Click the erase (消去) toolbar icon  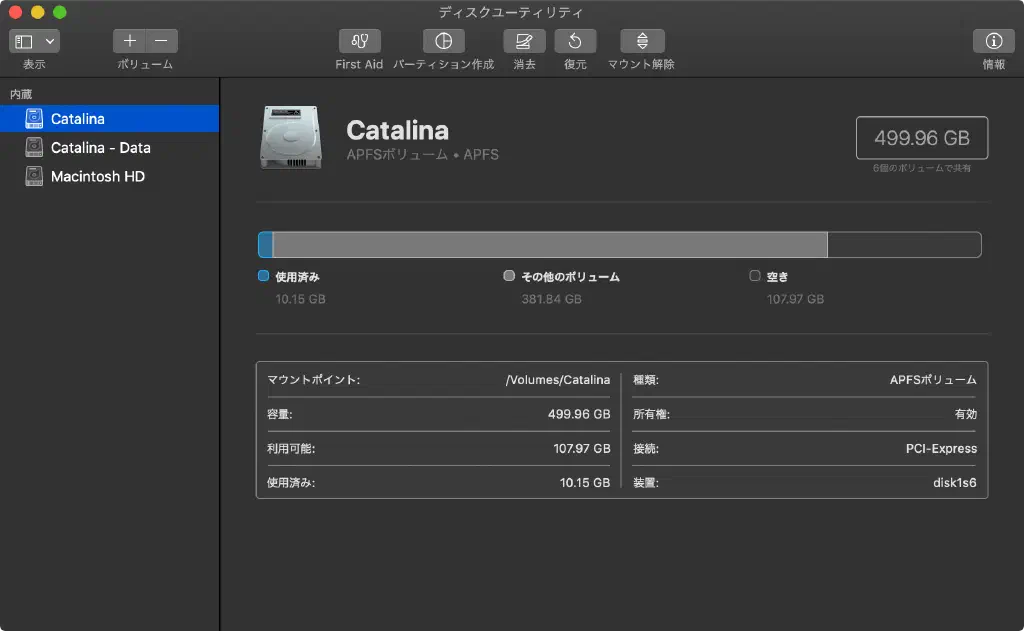pyautogui.click(x=524, y=41)
